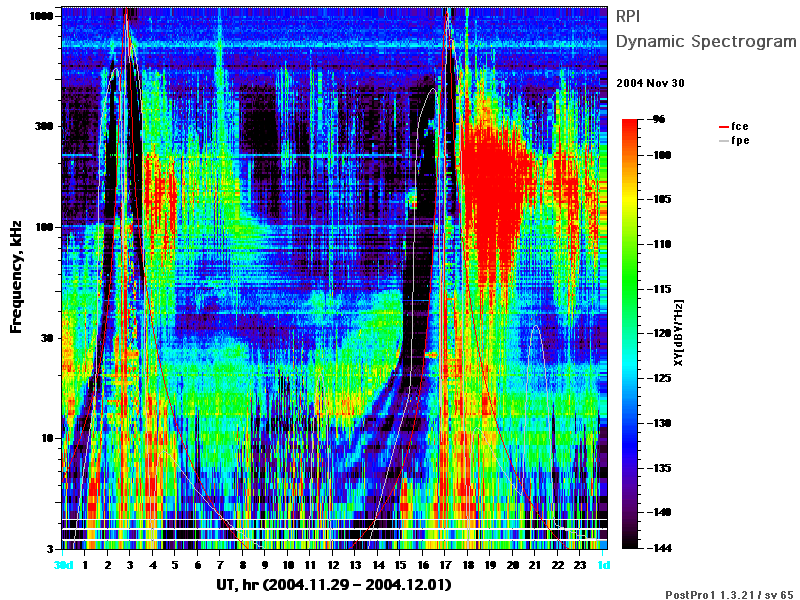Click the RPI title text
The image size is (800, 600).
[628, 16]
